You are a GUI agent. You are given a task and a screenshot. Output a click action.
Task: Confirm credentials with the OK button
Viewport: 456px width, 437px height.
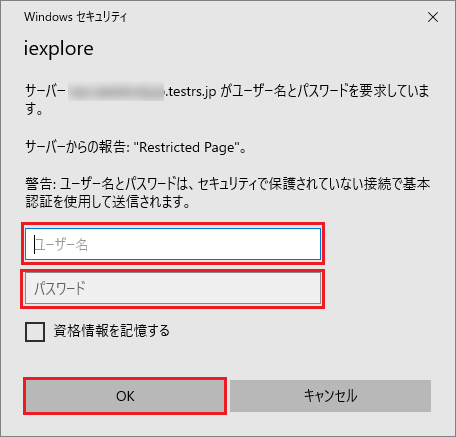pos(125,396)
